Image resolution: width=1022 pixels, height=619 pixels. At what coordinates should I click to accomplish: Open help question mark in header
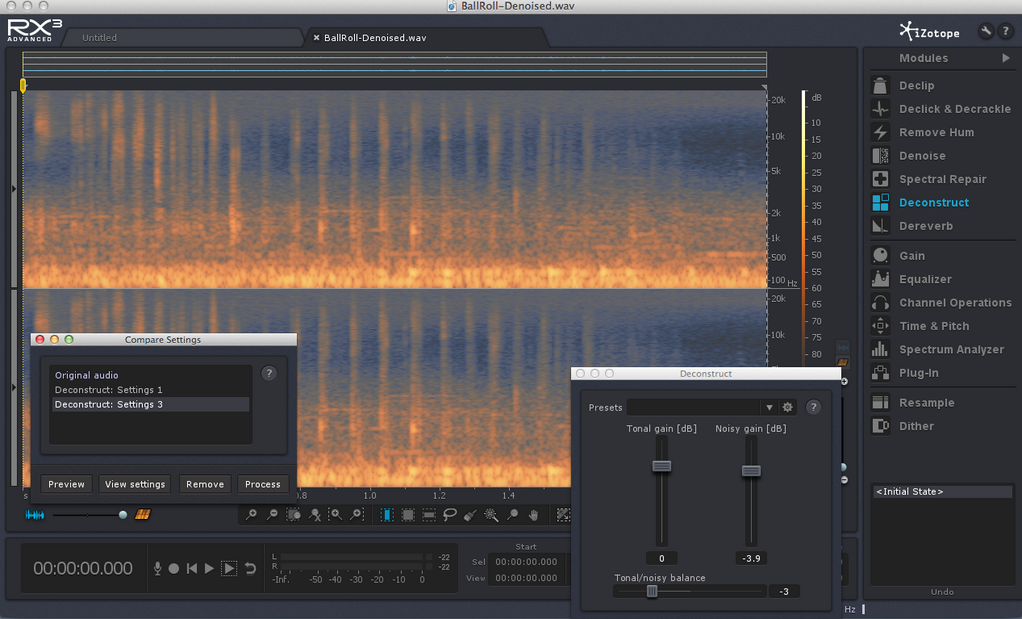(1006, 31)
